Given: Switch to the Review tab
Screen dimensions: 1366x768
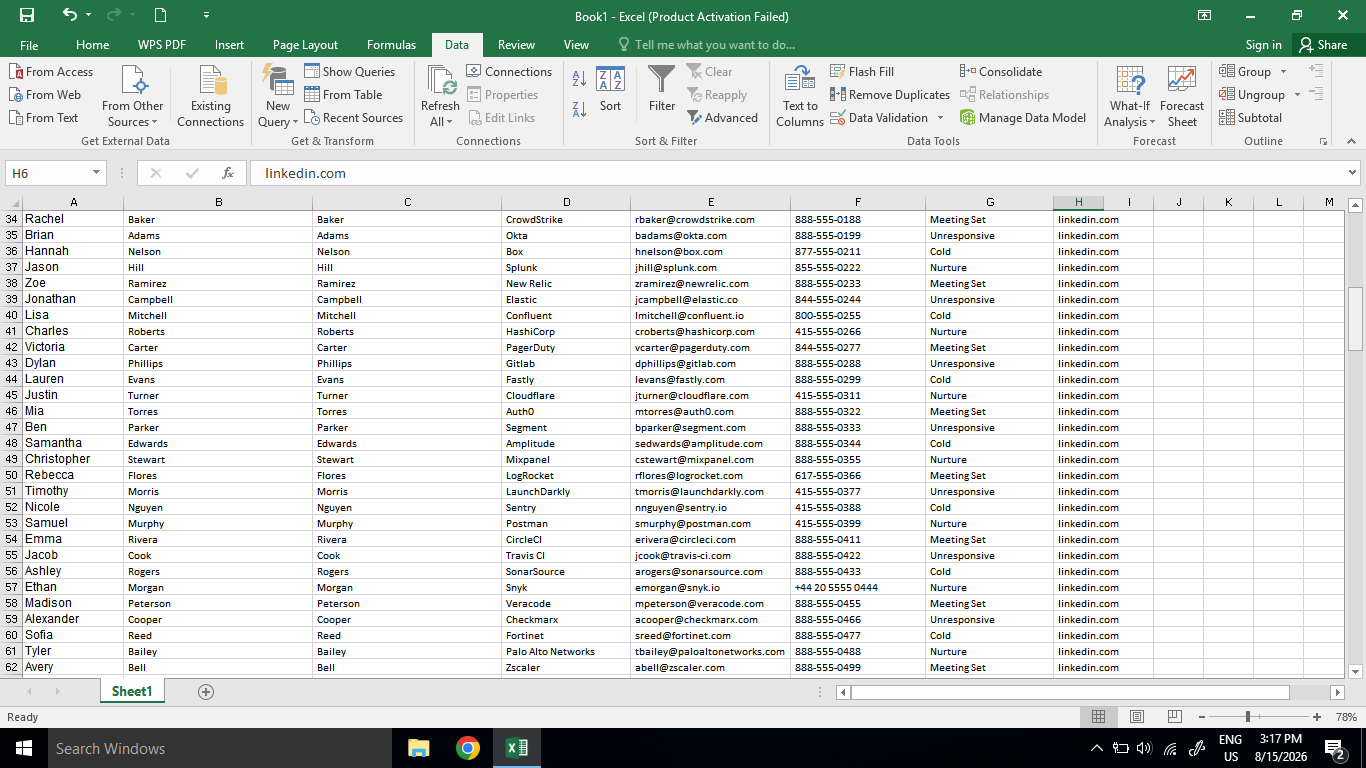Looking at the screenshot, I should (x=516, y=45).
